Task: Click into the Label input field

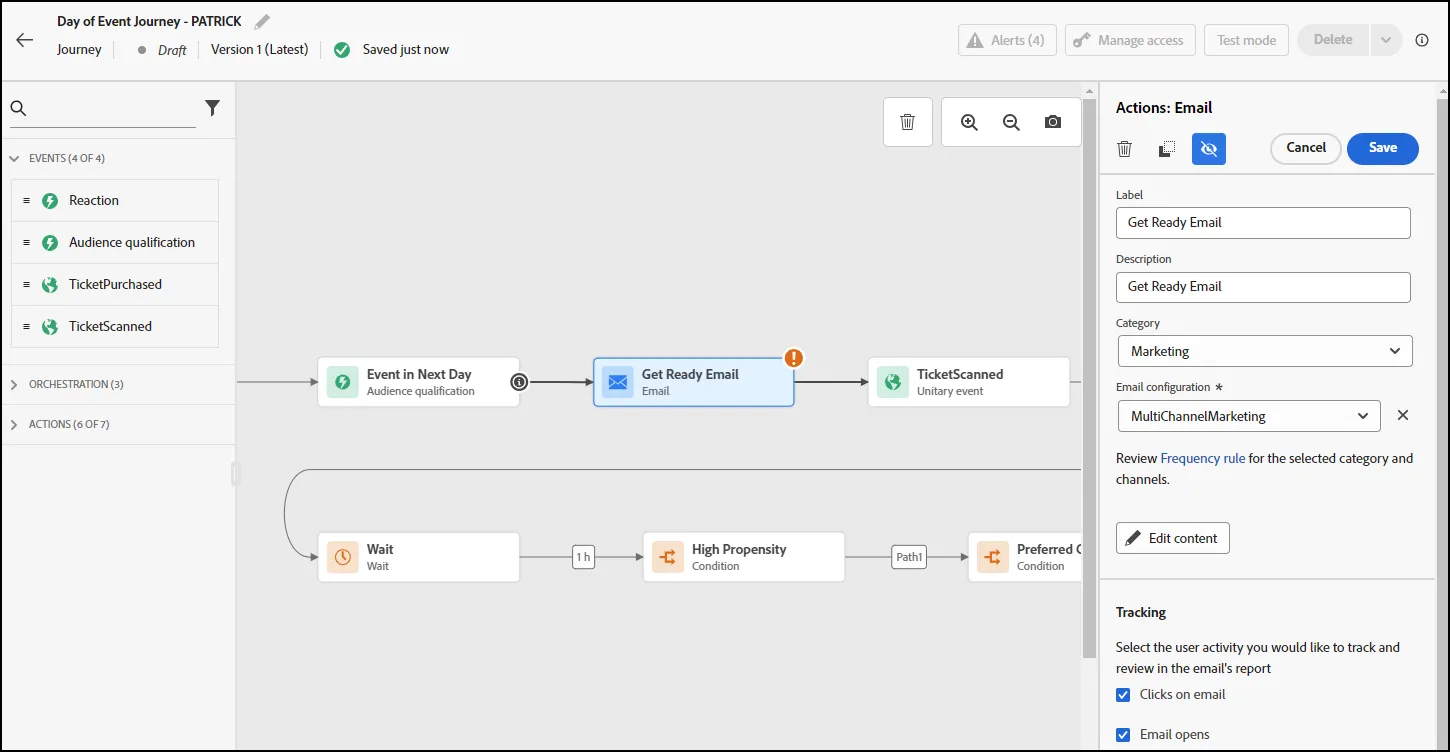Action: point(1263,223)
